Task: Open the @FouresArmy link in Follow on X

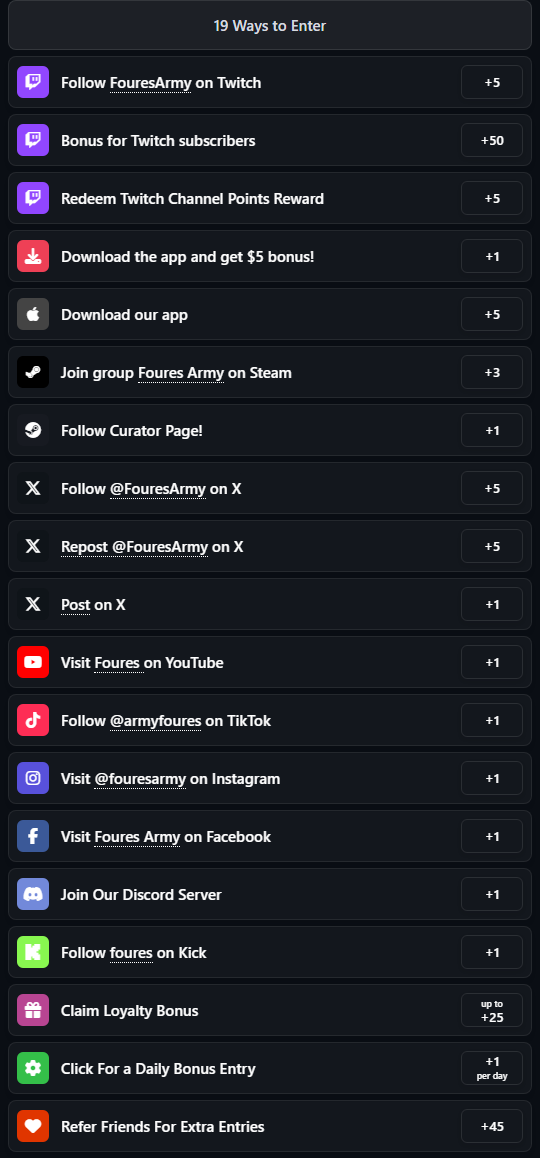Action: coord(158,489)
